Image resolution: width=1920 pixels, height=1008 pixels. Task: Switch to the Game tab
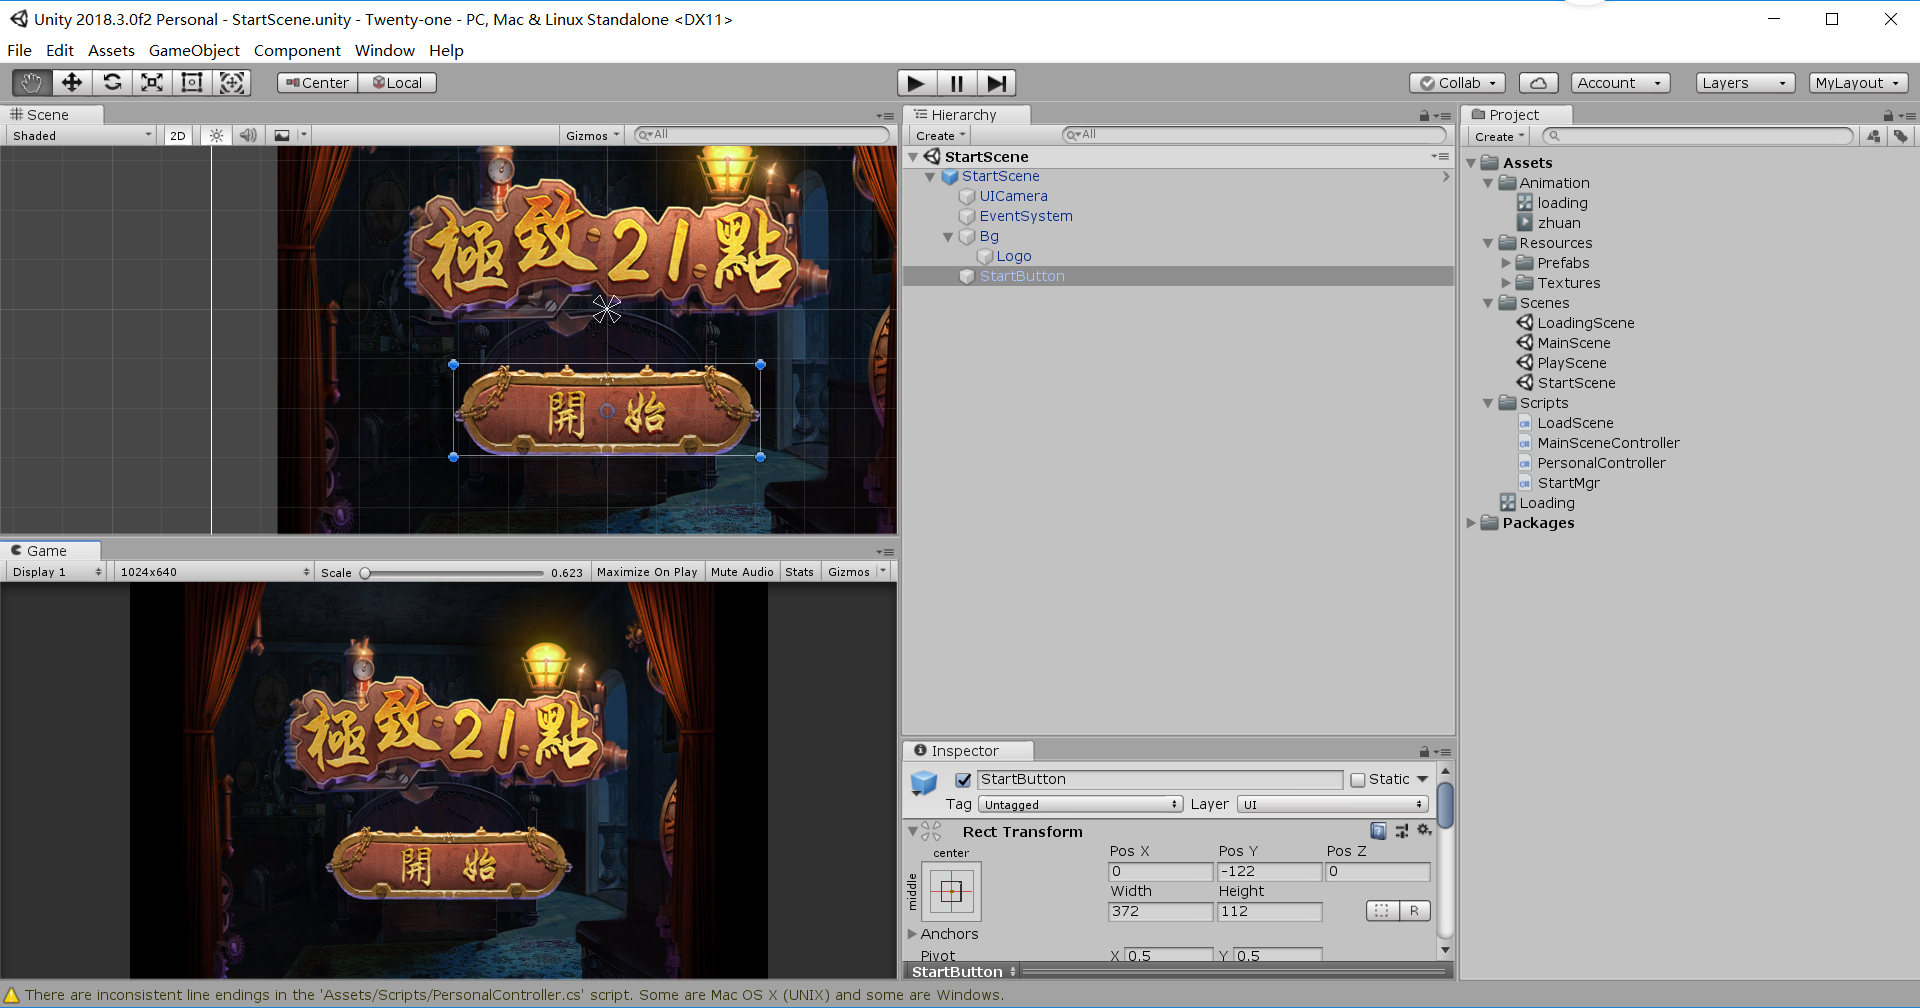(50, 551)
